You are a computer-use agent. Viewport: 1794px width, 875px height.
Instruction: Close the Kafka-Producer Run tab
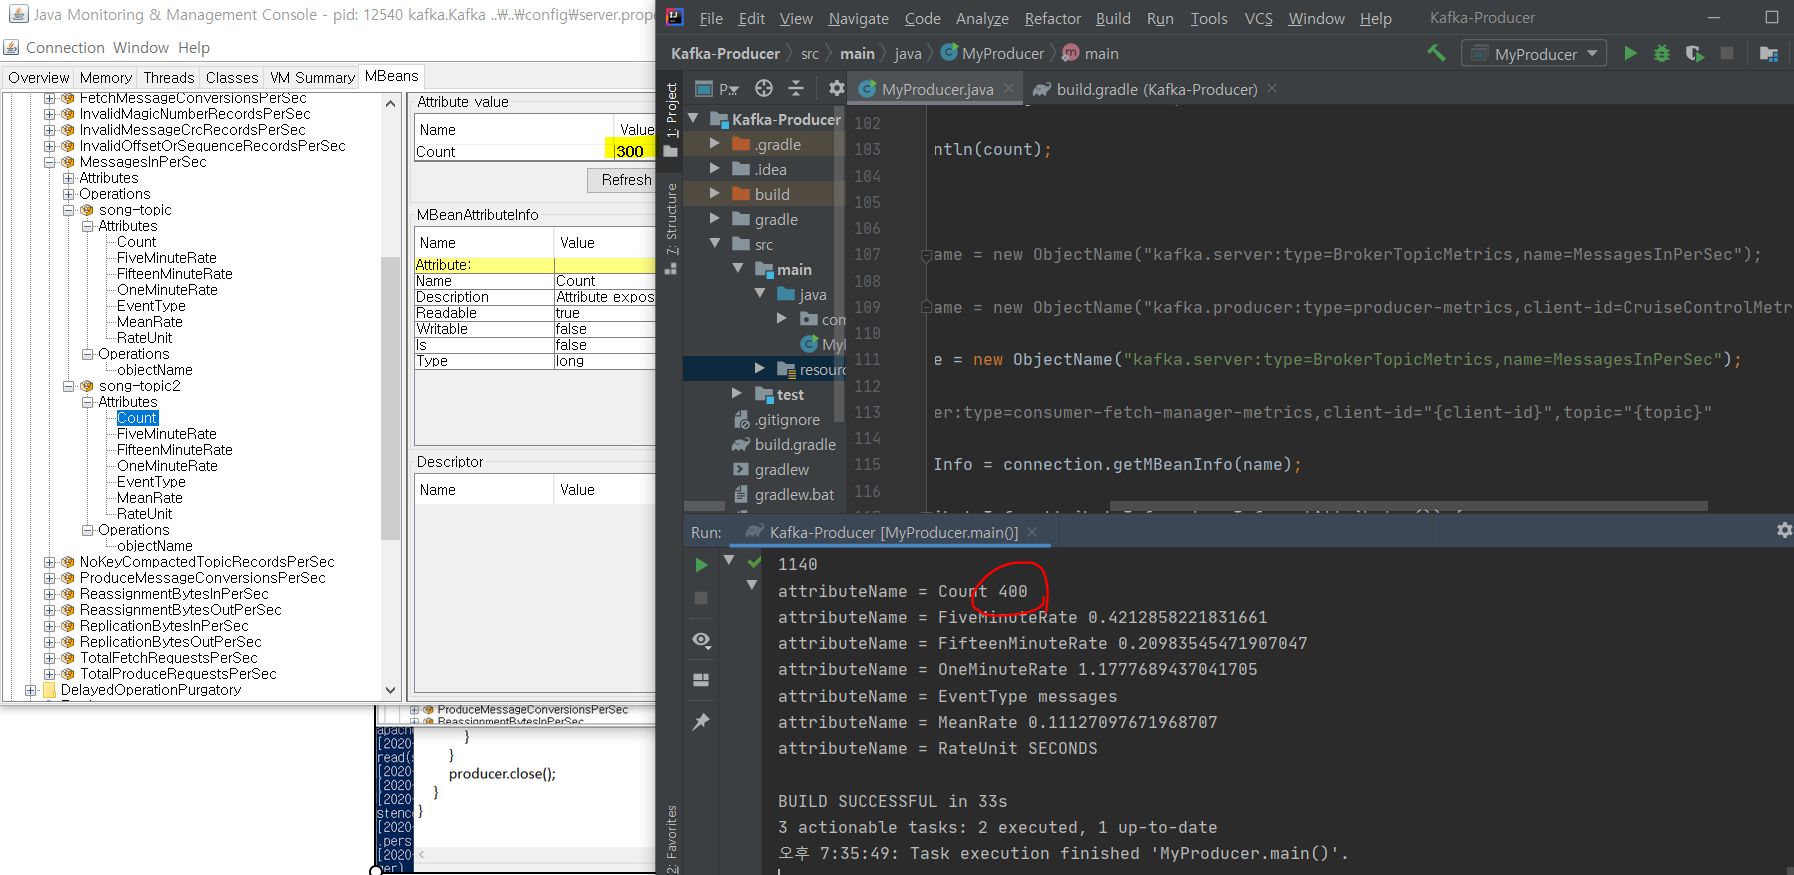1032,532
